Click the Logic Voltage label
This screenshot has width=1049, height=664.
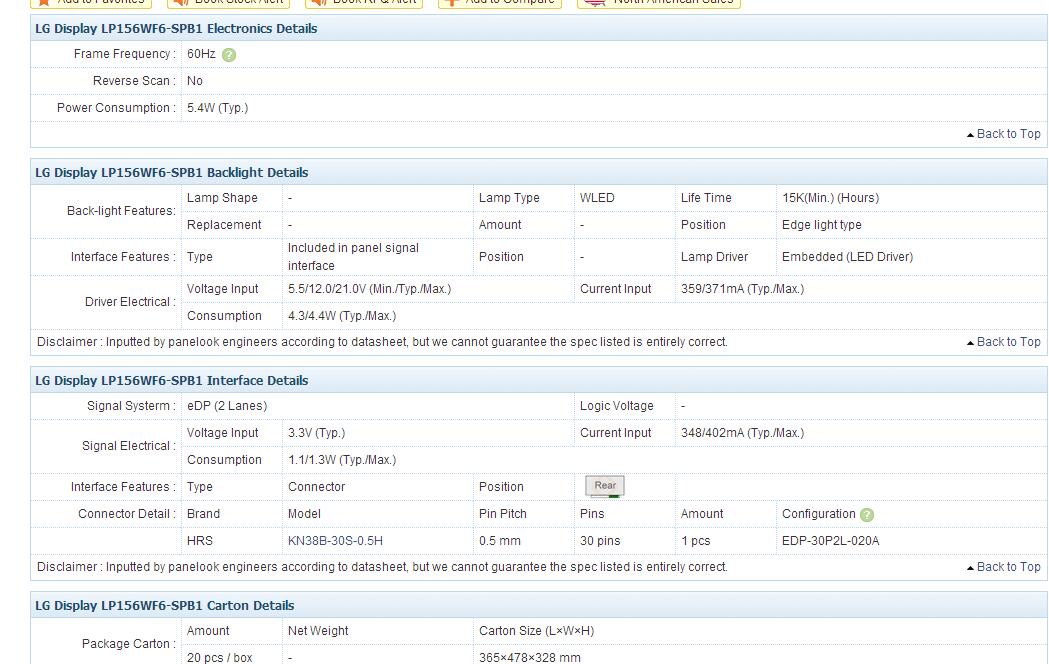pyautogui.click(x=616, y=406)
